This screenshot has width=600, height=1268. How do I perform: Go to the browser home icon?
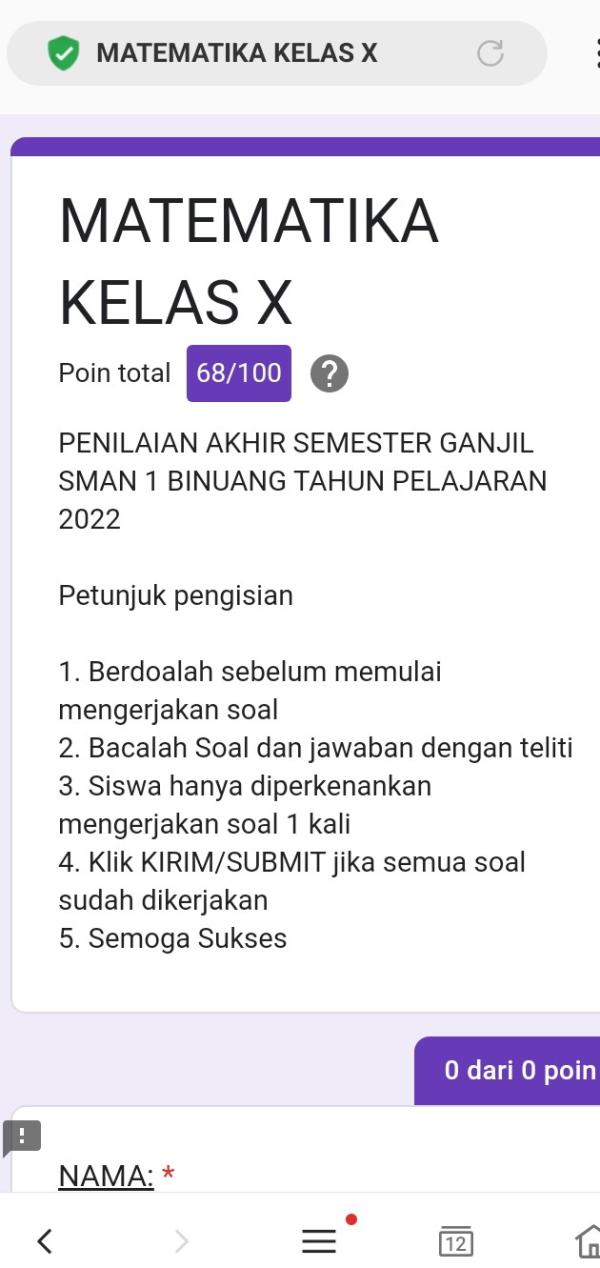tap(590, 1241)
